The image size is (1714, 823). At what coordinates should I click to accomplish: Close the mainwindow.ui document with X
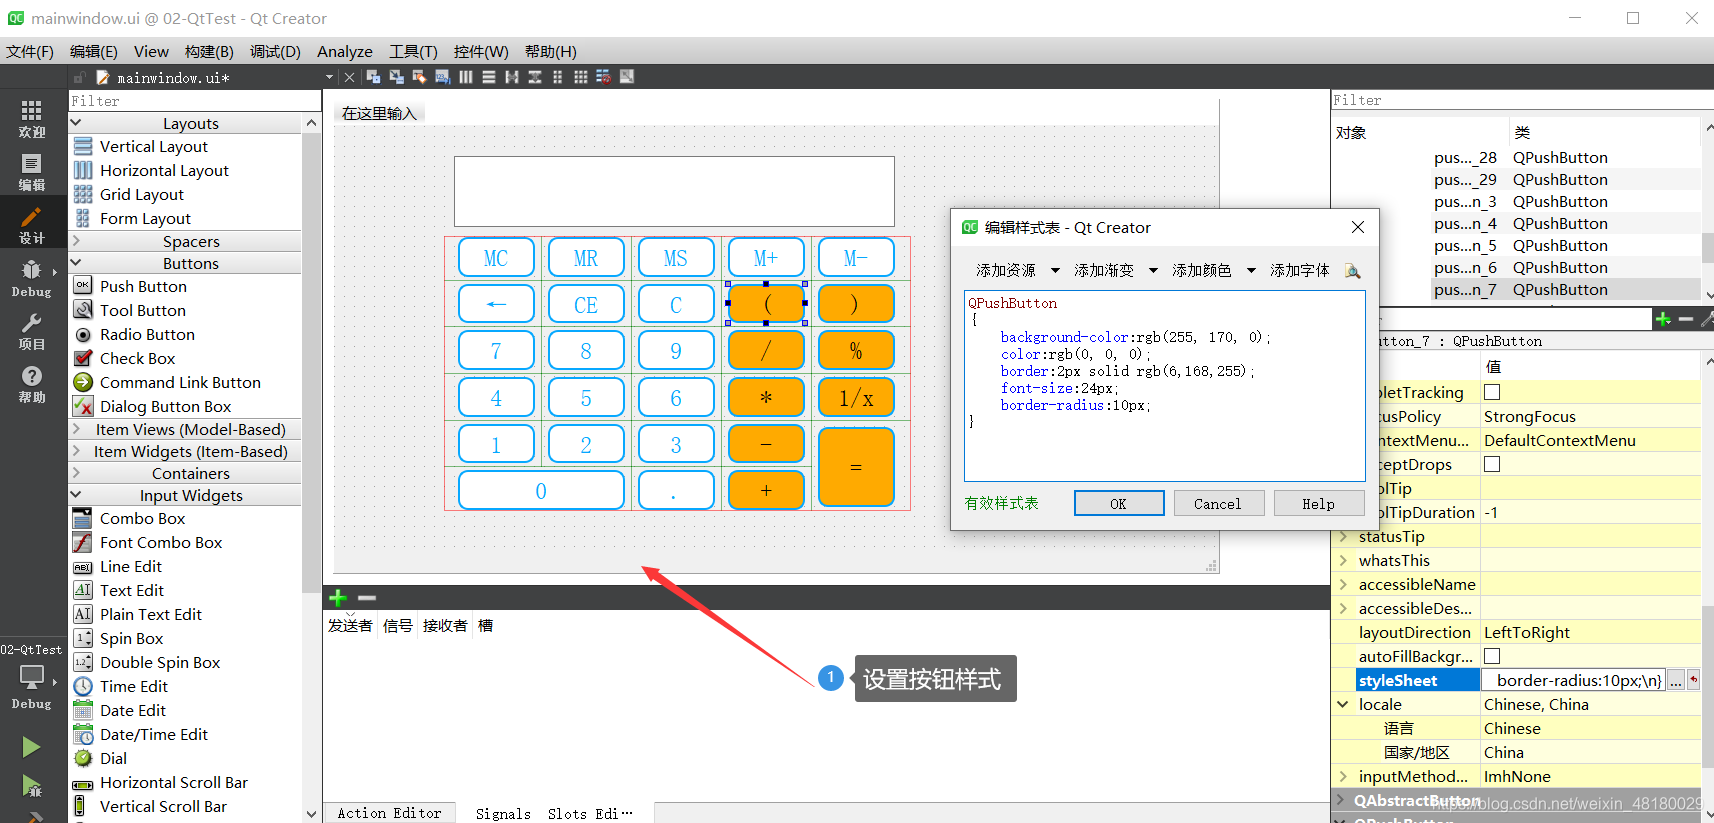(x=349, y=77)
